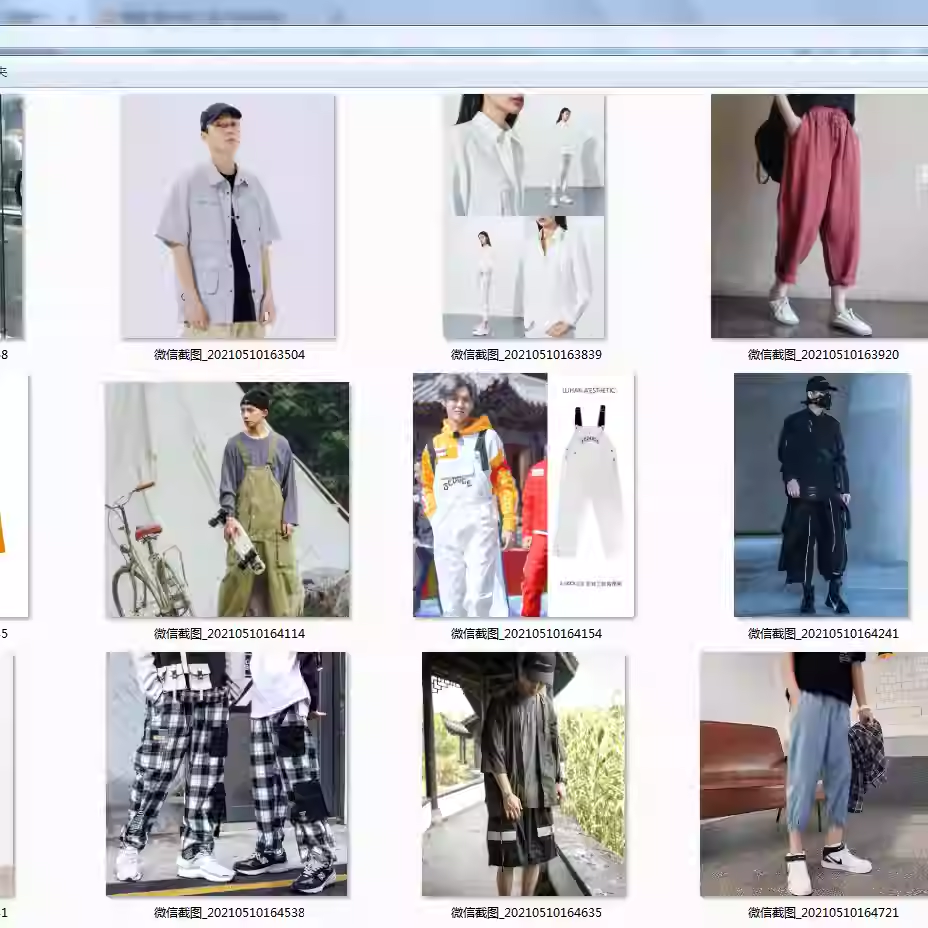Select the white shirt collage thumbnail 微信截图_20210510163839
This screenshot has height=928, width=928.
click(x=523, y=215)
